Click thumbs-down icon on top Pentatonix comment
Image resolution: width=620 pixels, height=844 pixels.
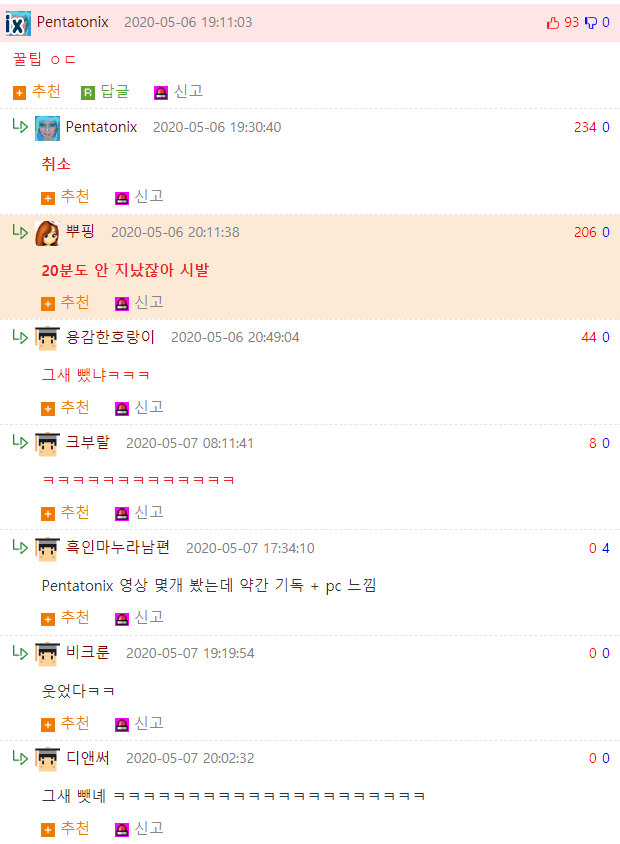pyautogui.click(x=591, y=23)
